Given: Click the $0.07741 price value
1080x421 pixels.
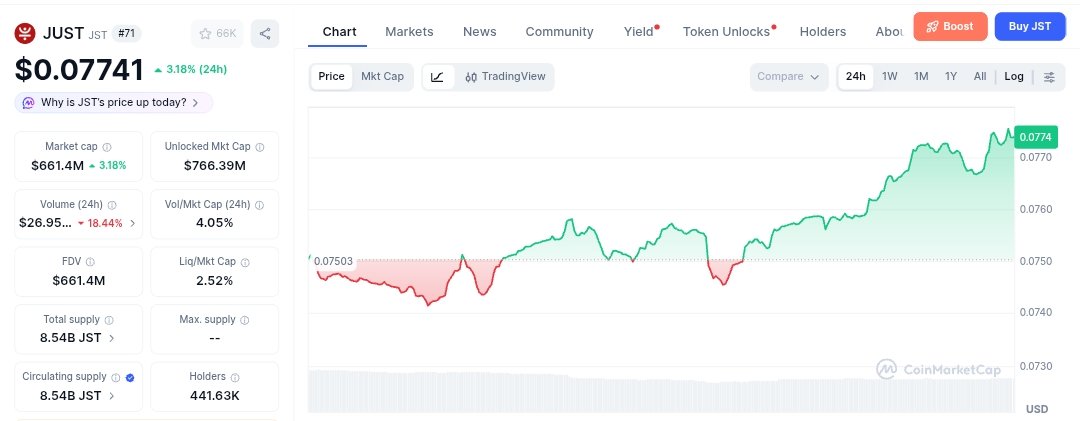Looking at the screenshot, I should tap(79, 70).
